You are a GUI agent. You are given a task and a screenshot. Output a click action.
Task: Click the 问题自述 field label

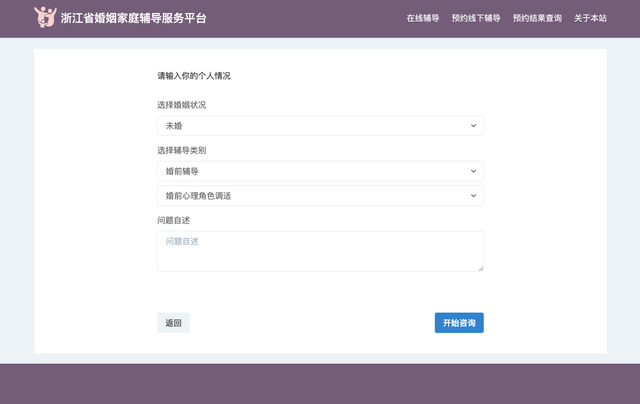point(173,220)
